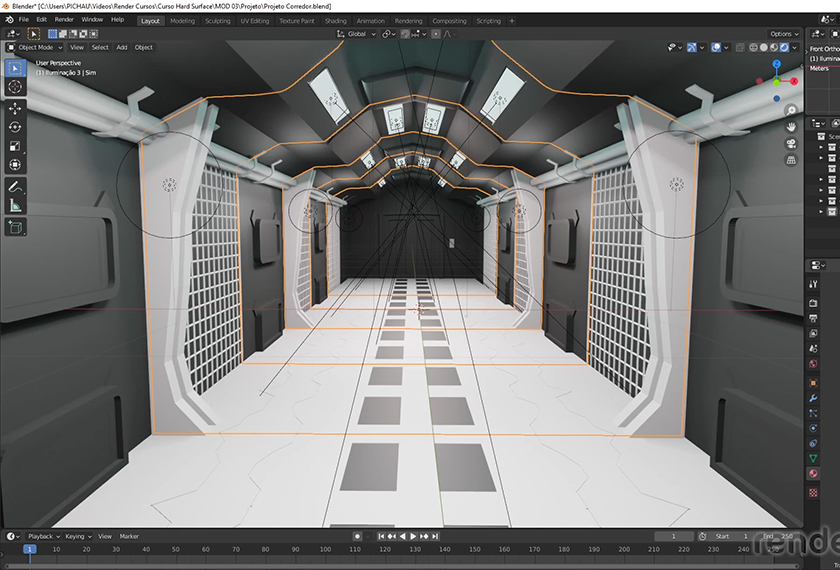Image resolution: width=840 pixels, height=570 pixels.
Task: Switch to the Sculpting workspace tab
Action: (x=217, y=20)
